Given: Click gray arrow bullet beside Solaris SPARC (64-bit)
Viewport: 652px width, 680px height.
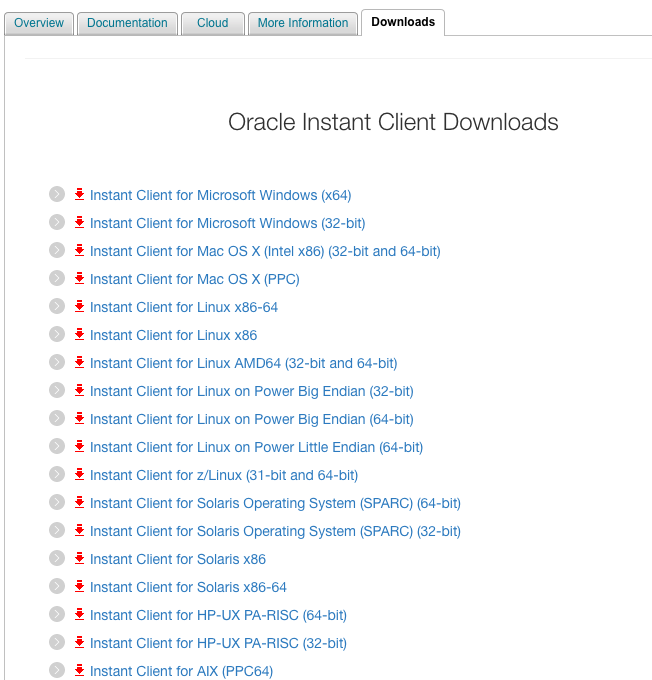Looking at the screenshot, I should pyautogui.click(x=57, y=502).
